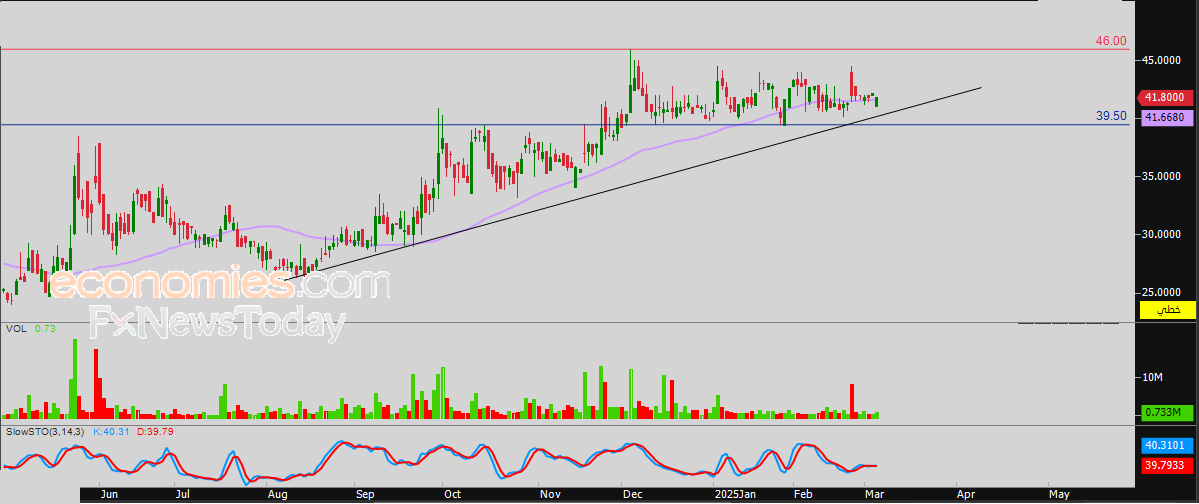
Task: Click the Sep label on time axis
Action: (x=366, y=495)
